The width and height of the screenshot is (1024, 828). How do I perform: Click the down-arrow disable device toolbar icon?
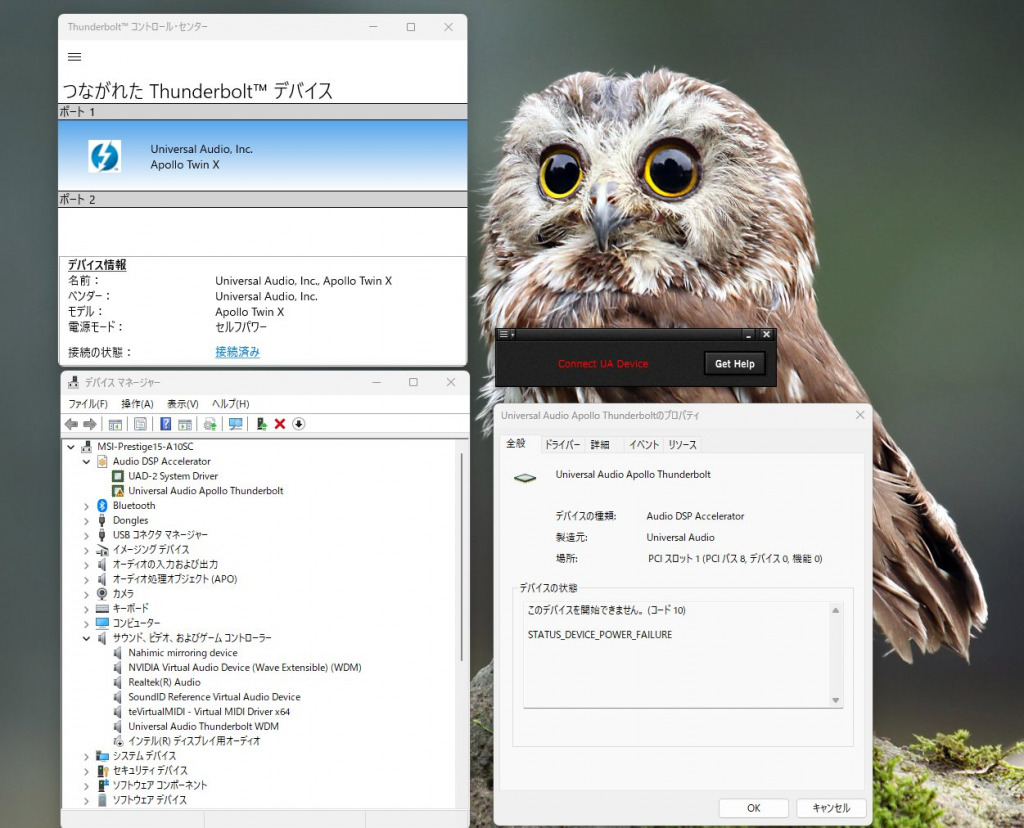pyautogui.click(x=298, y=424)
